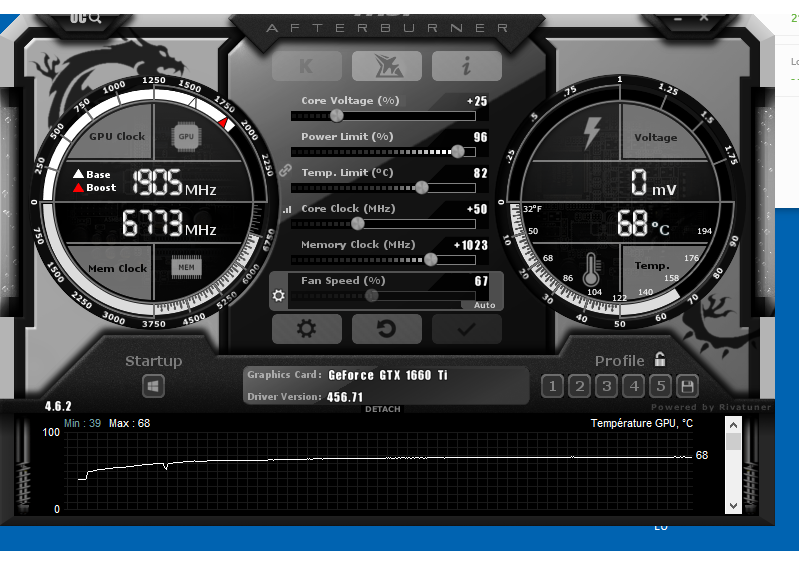
Task: Click the Max : 68 graph label
Action: coord(129,423)
